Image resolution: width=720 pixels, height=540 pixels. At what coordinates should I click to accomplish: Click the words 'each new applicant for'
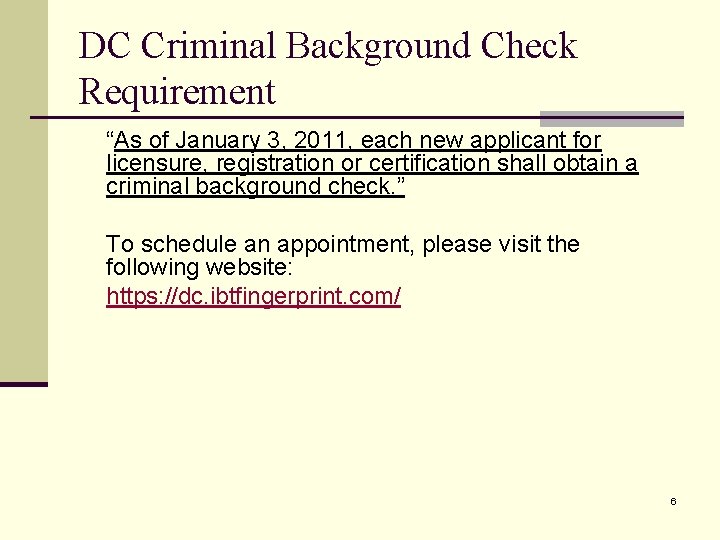pyautogui.click(x=481, y=140)
